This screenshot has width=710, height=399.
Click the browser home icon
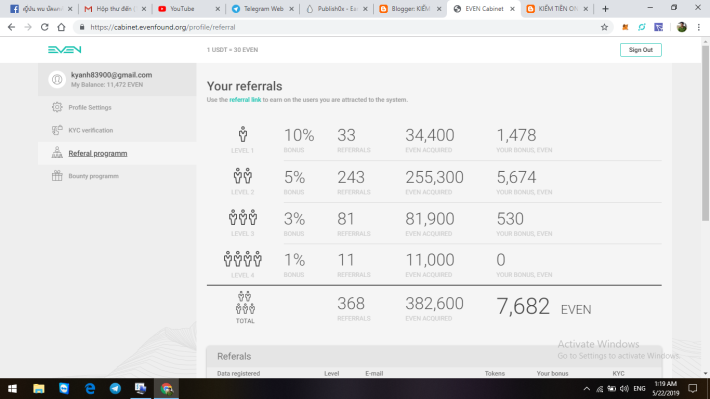pyautogui.click(x=61, y=27)
